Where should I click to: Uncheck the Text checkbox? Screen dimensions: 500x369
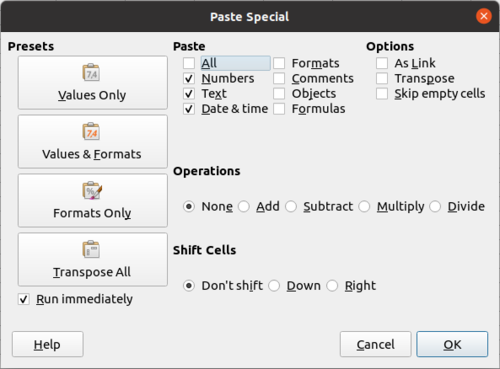click(189, 94)
